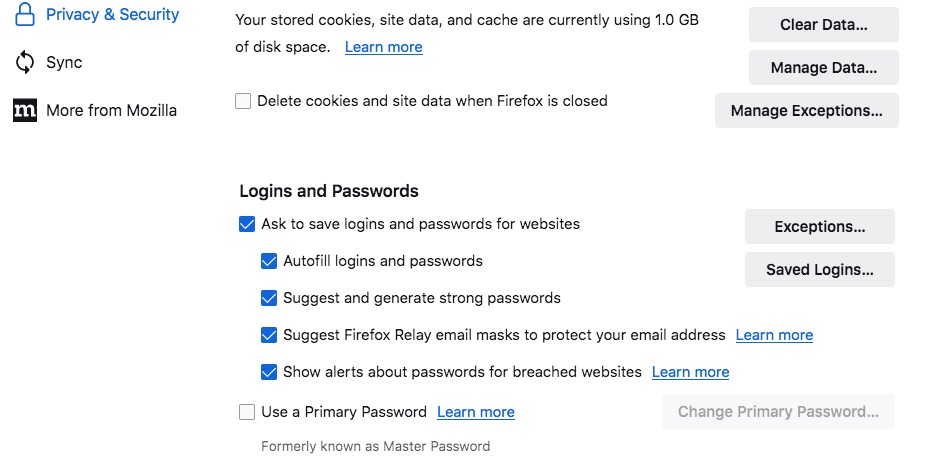Click the Clear Data button
Viewport: 936px width, 458px height.
click(824, 25)
